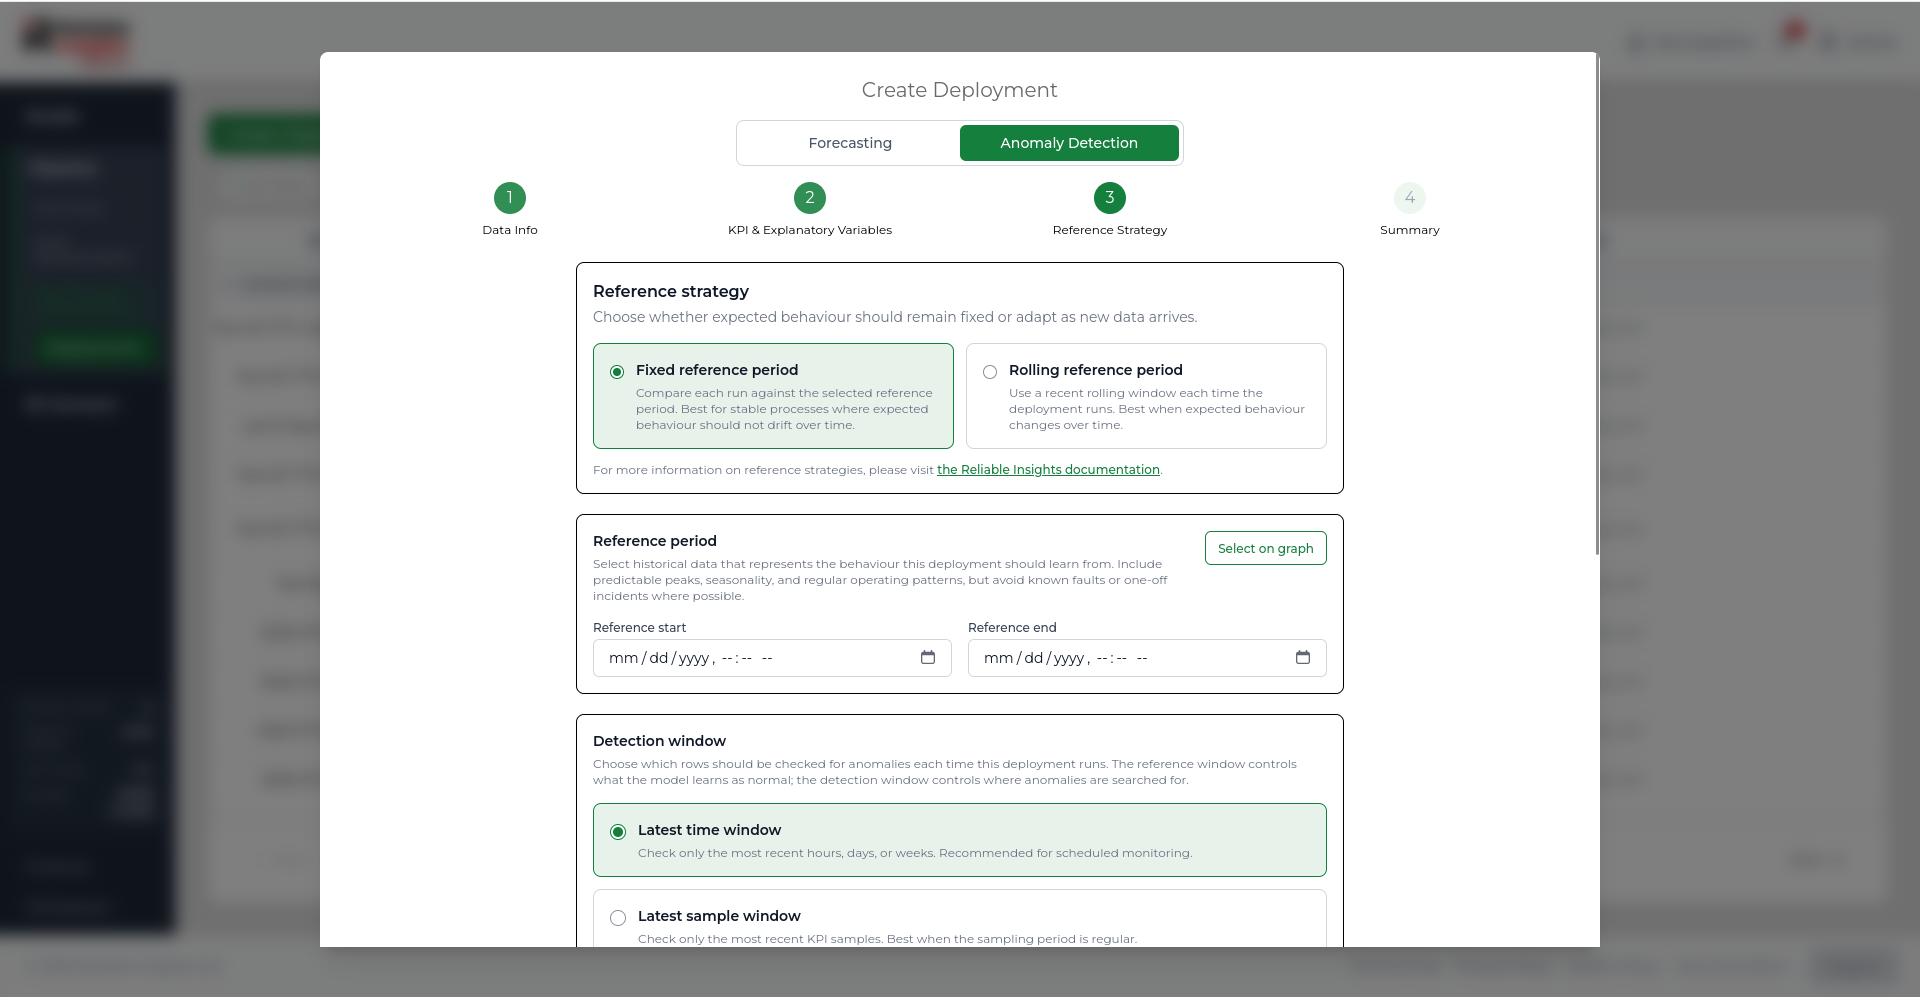Switch to the Forecasting deployment type
The width and height of the screenshot is (1920, 997).
[850, 143]
